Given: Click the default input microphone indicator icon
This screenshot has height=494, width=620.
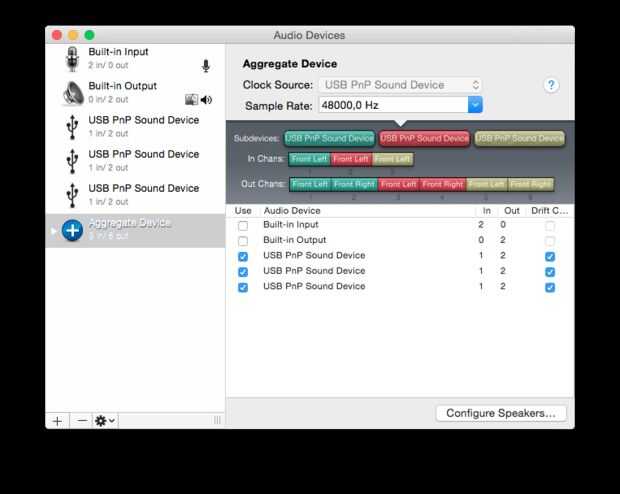Looking at the screenshot, I should click(x=206, y=66).
